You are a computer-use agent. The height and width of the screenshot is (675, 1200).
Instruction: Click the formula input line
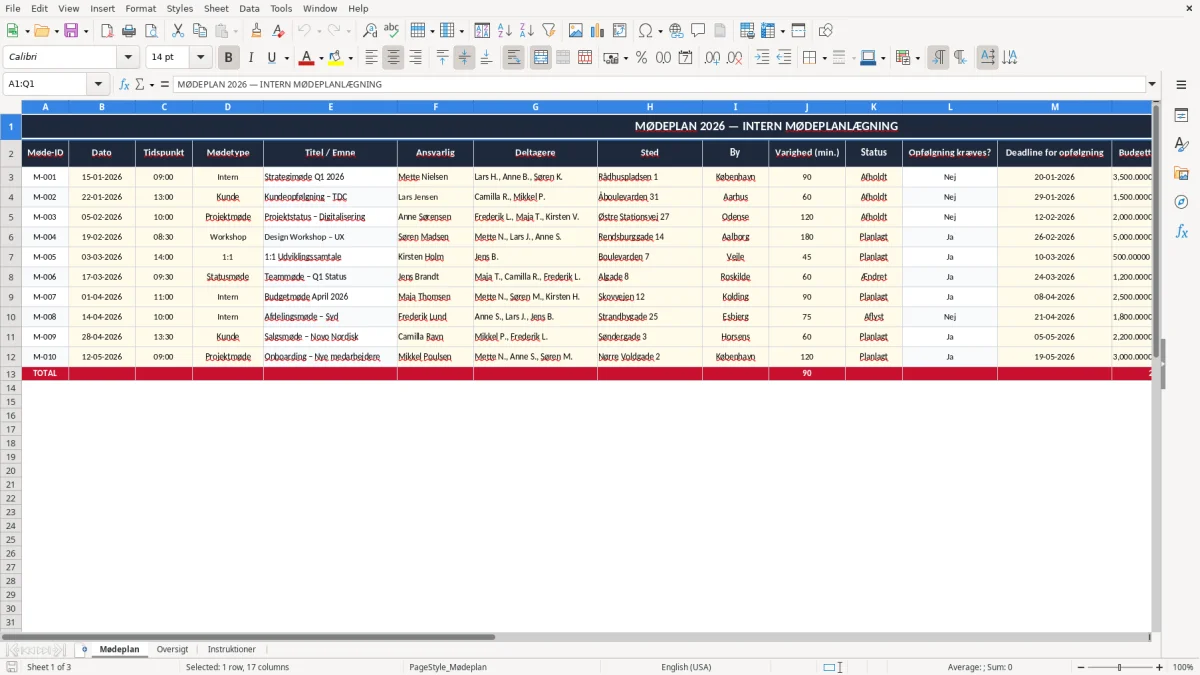(x=658, y=84)
